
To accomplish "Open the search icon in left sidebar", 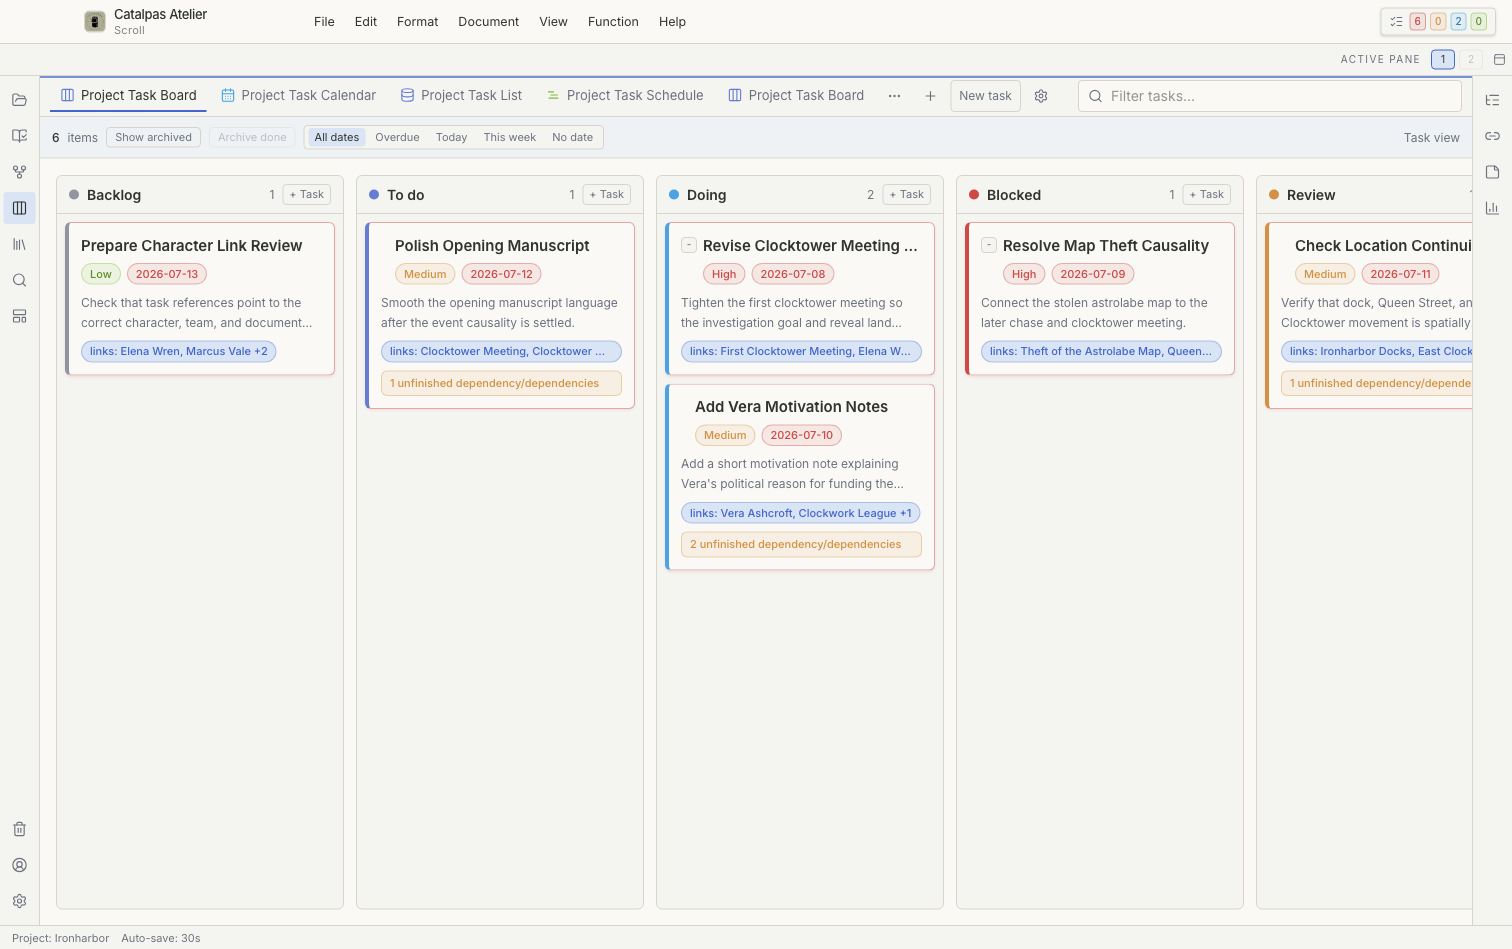I will pos(19,280).
